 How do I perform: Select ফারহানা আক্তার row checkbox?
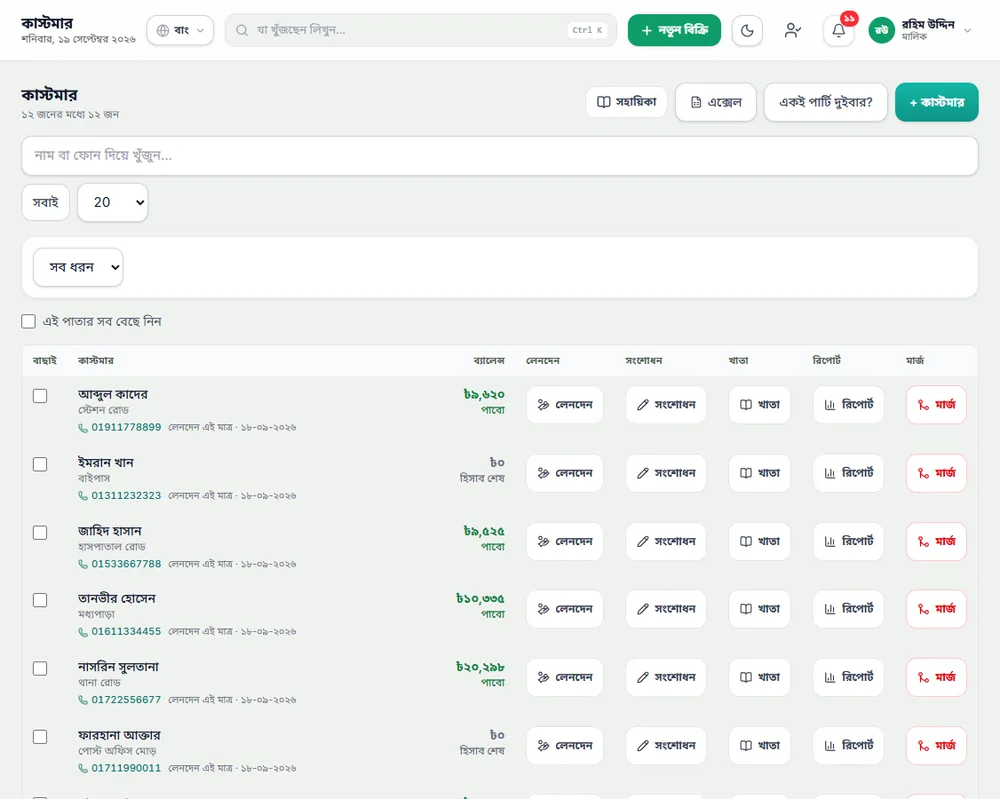coord(40,737)
